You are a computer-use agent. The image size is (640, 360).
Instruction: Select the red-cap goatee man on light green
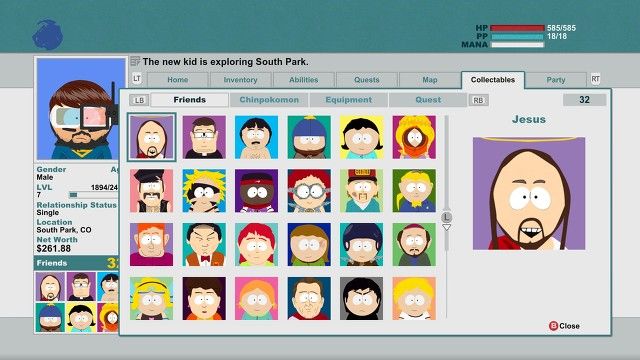(362, 191)
